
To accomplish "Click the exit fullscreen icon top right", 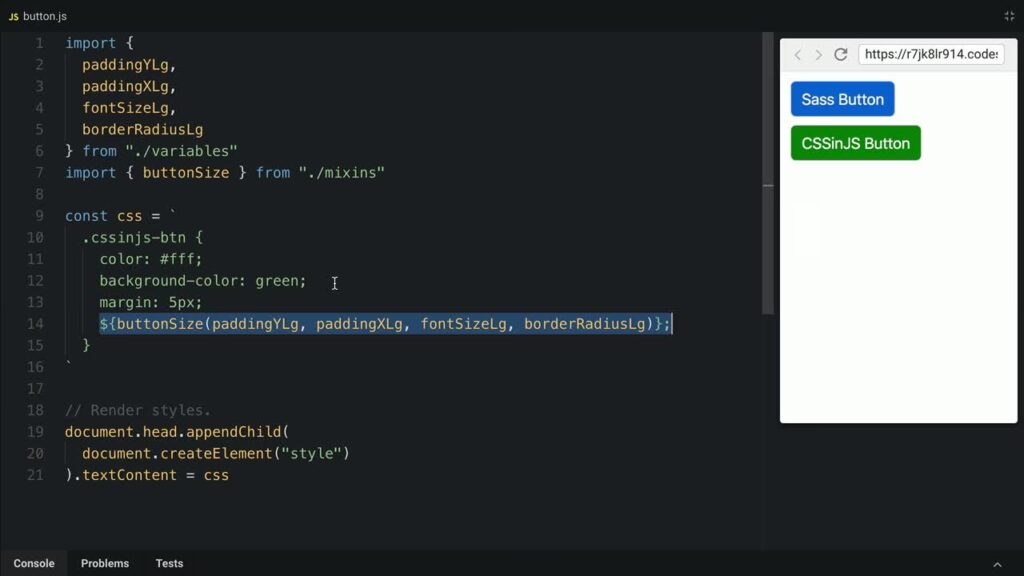I will coord(1009,16).
